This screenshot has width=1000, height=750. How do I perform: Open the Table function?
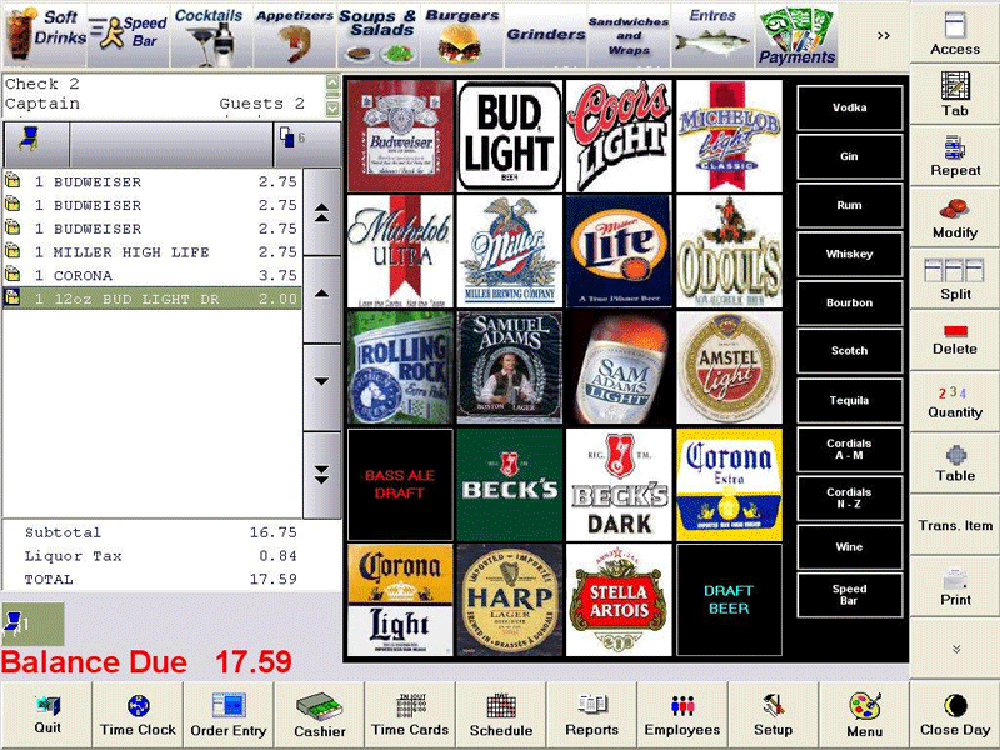(955, 464)
